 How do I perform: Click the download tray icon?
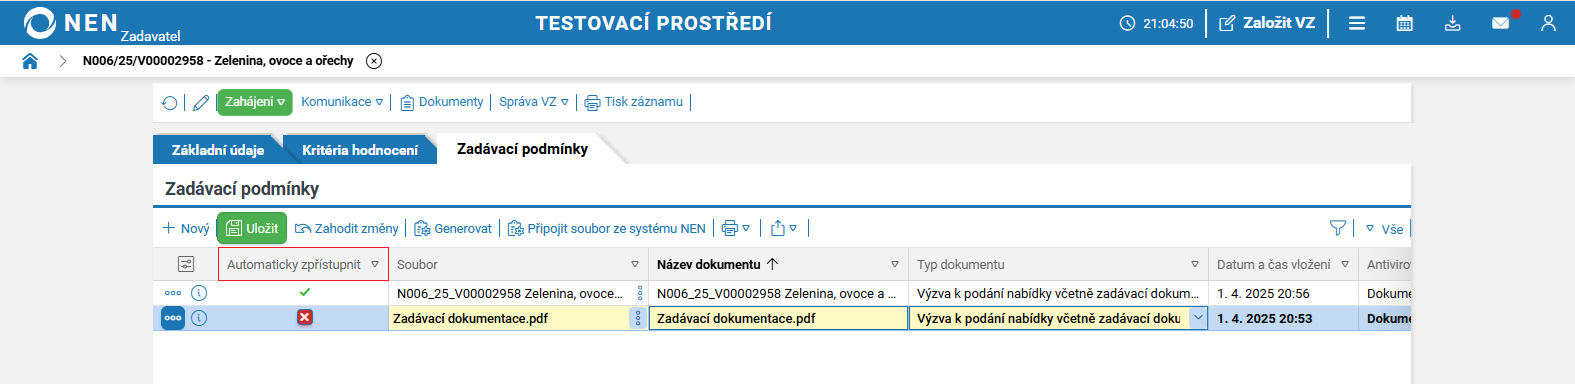1453,23
